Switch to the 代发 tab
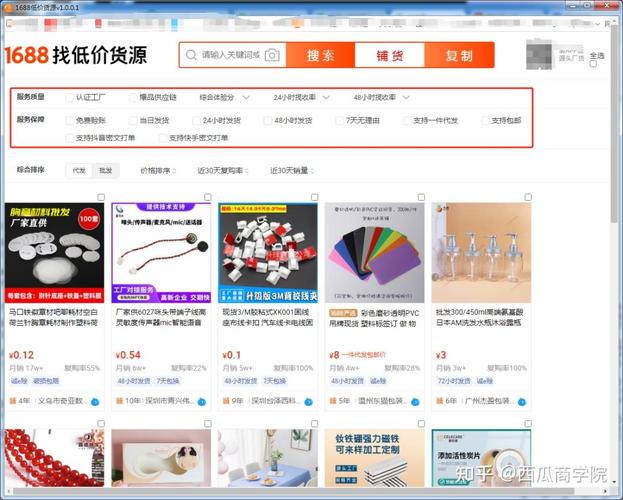The image size is (623, 500). [79, 171]
